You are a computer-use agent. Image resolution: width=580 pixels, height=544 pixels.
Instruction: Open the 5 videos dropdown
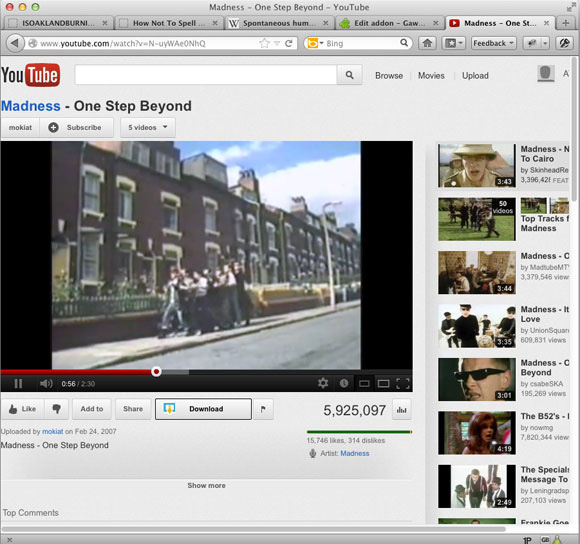coord(148,127)
